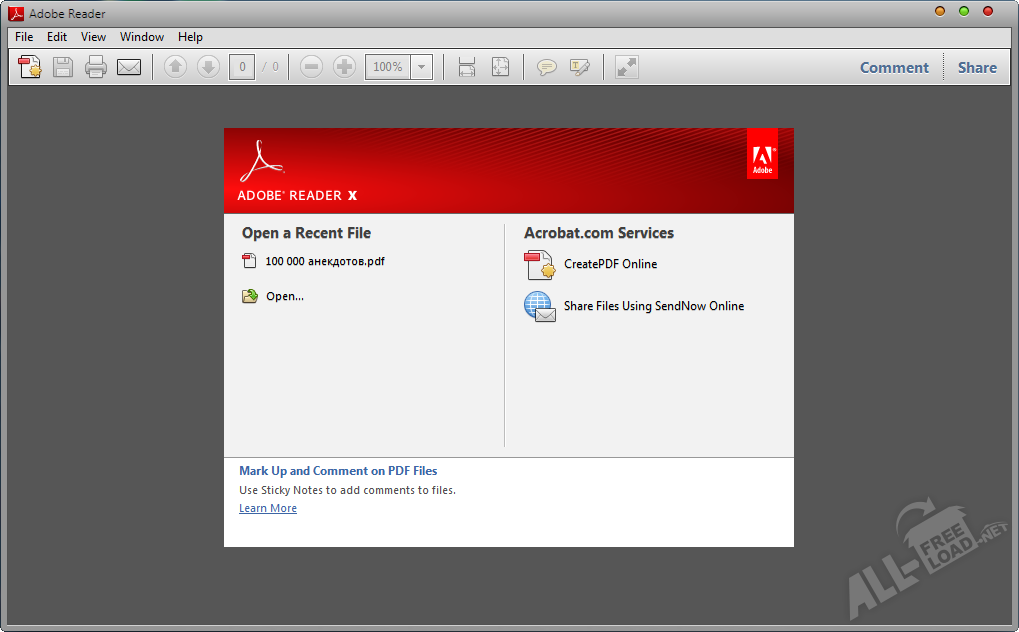Image resolution: width=1019 pixels, height=632 pixels.
Task: Select the fit width scrolling icon
Action: point(467,67)
